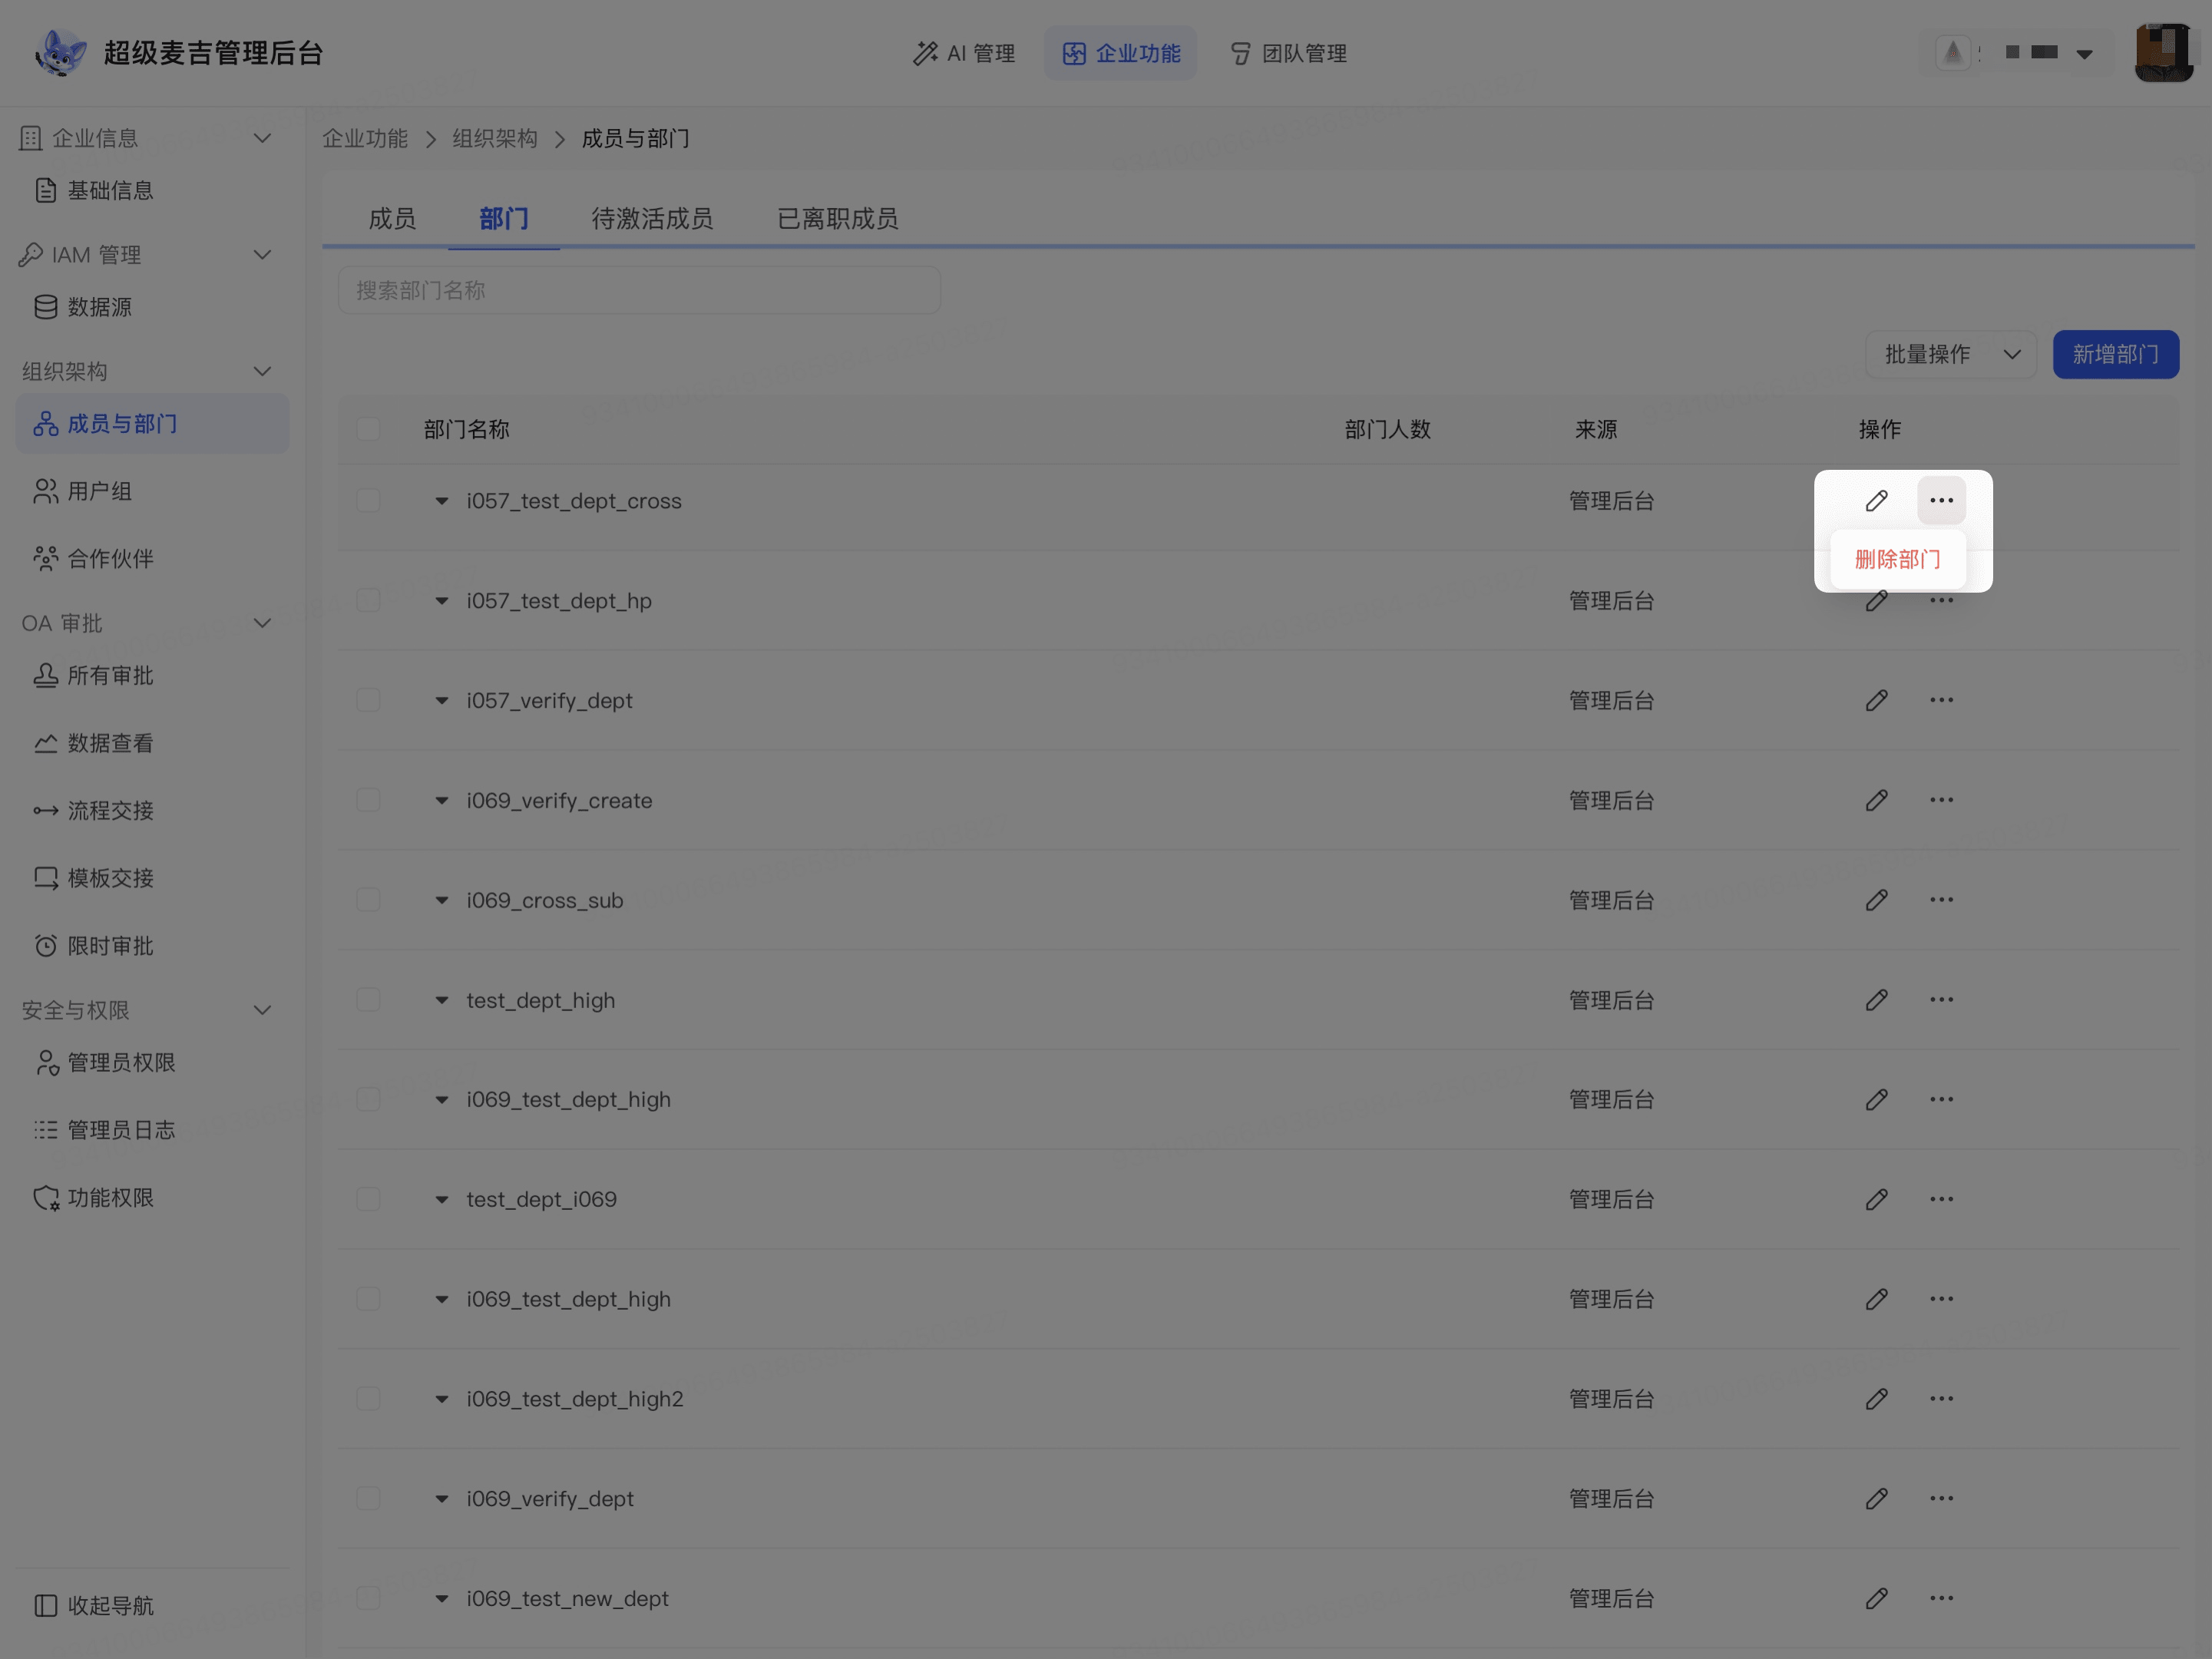
Task: Switch to the 成员 tab
Action: point(392,218)
